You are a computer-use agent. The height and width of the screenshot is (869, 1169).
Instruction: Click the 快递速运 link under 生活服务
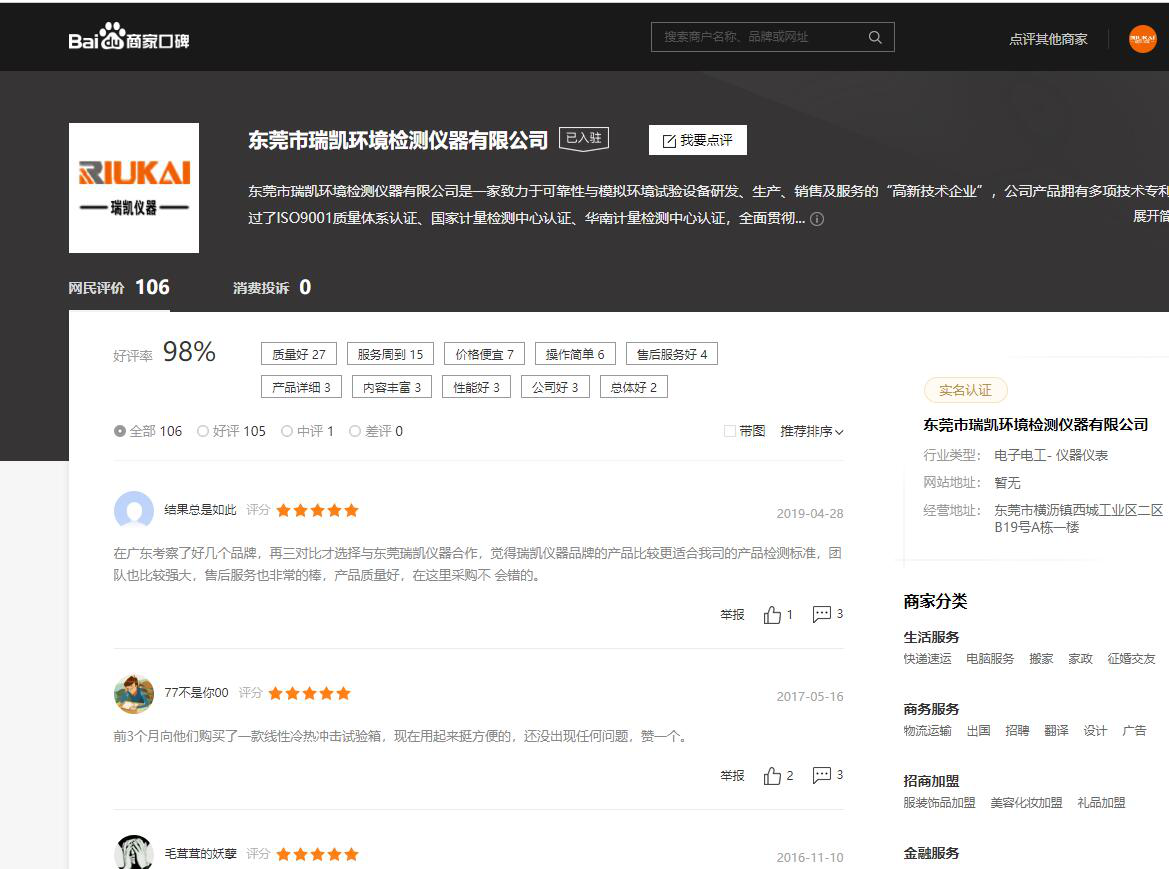click(x=926, y=658)
